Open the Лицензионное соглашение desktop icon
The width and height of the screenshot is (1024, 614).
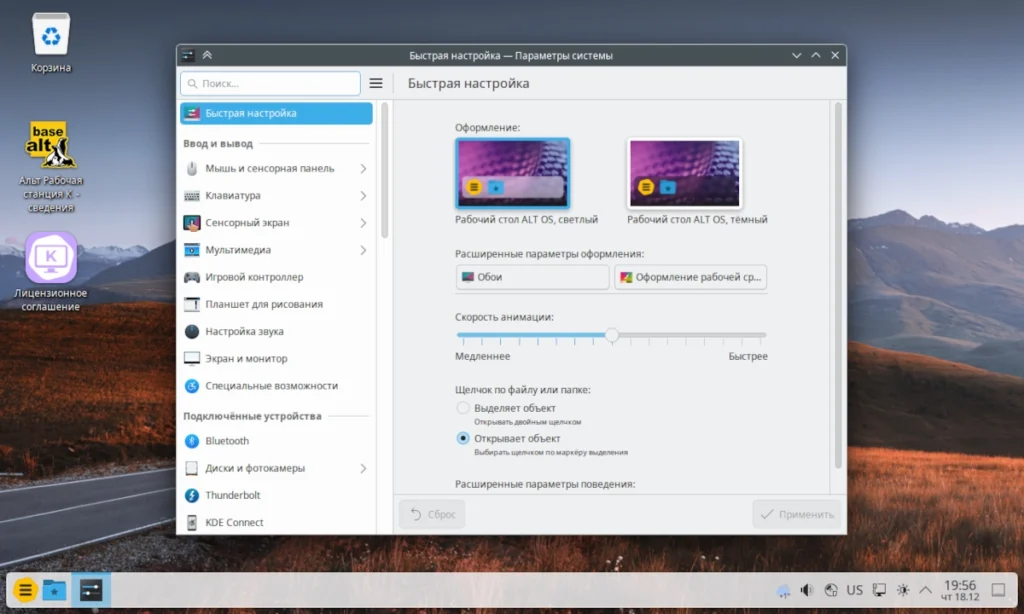point(51,271)
